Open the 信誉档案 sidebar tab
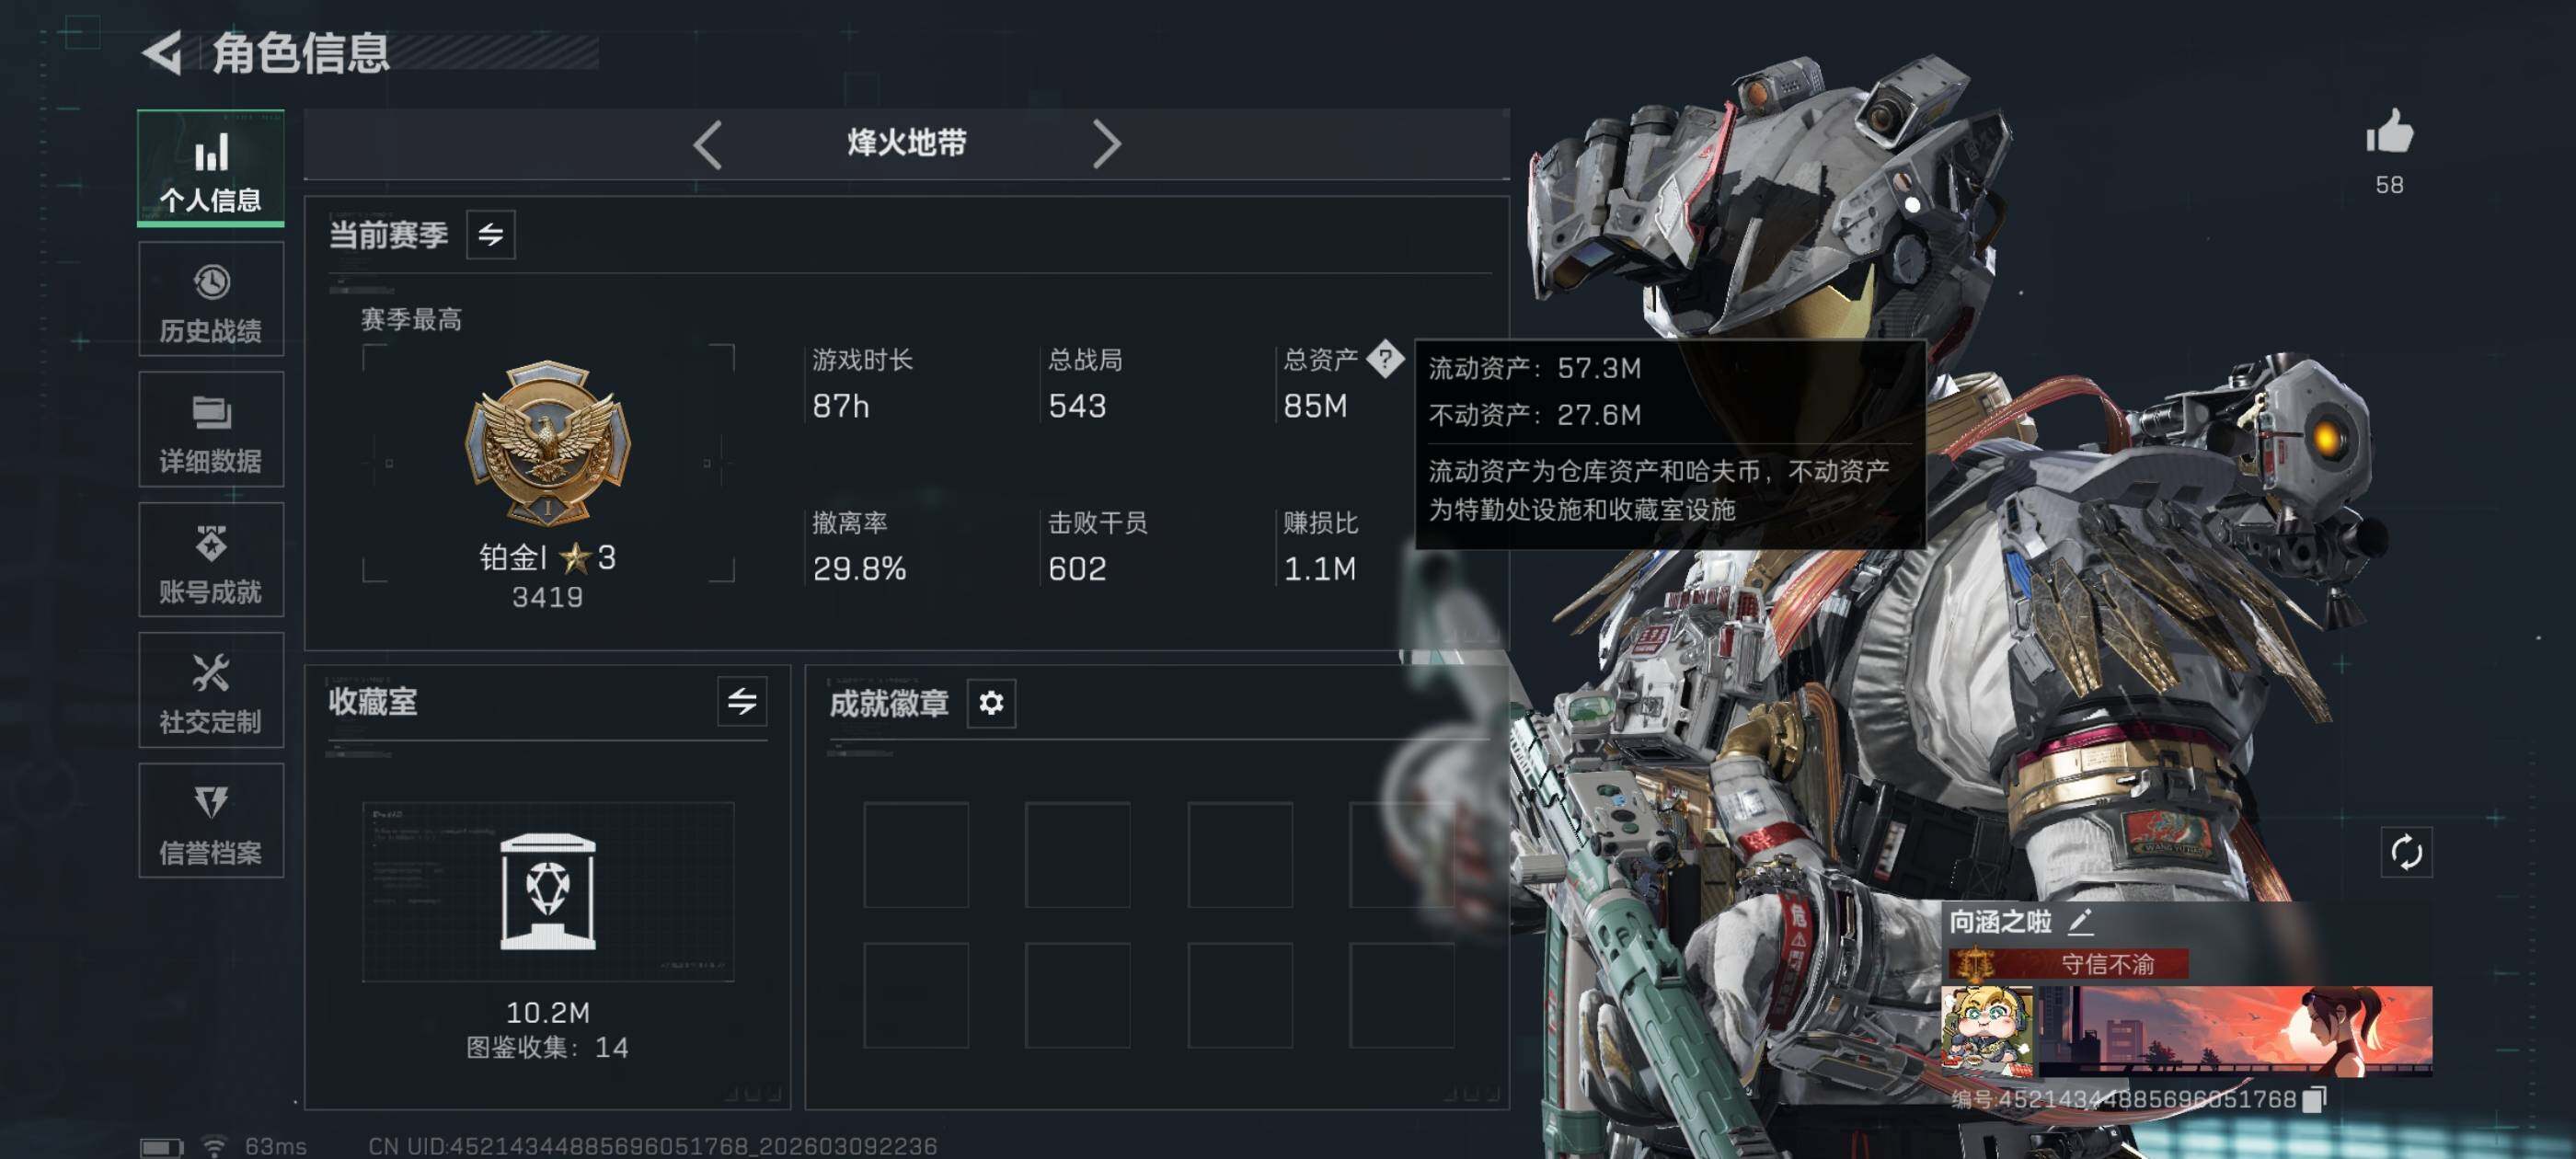 [x=211, y=821]
